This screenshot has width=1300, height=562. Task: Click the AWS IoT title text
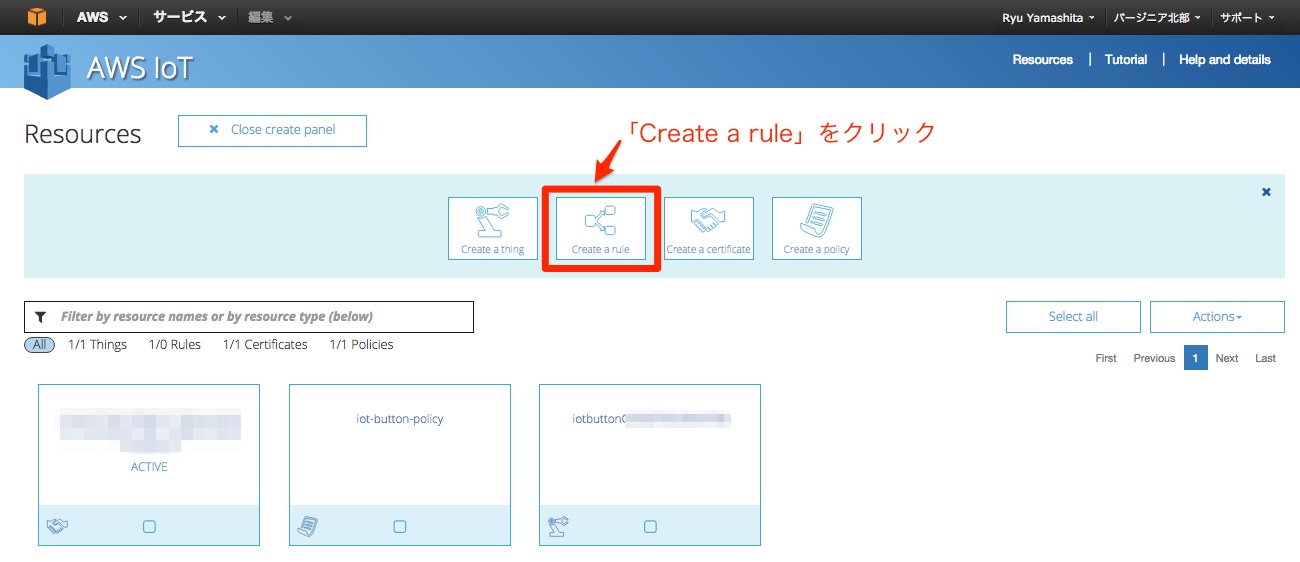140,68
